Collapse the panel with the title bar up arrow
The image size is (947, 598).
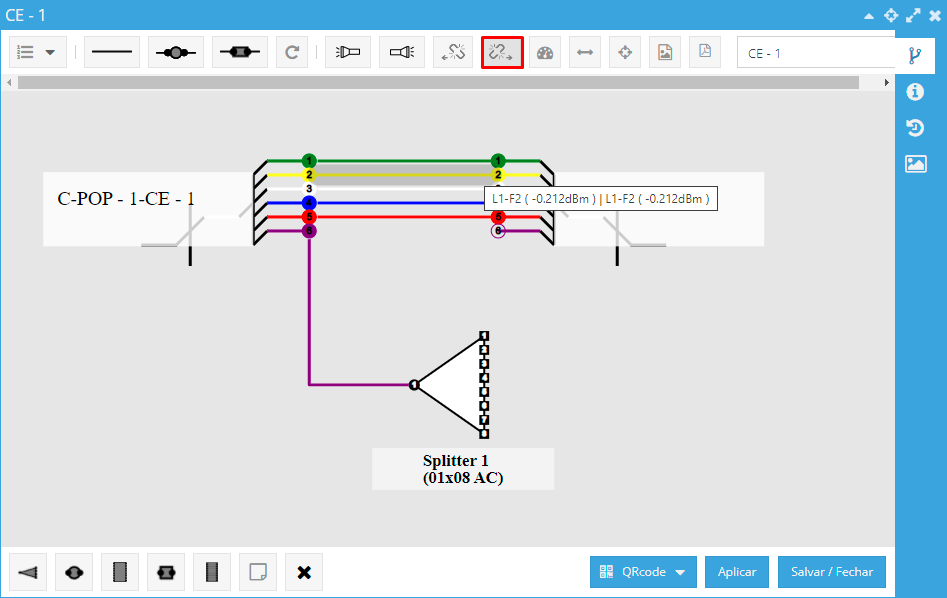pos(869,16)
